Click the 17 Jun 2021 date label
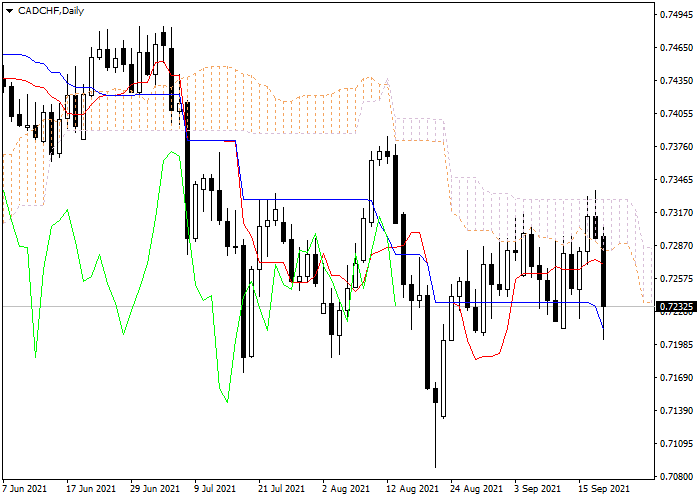700x500 pixels. 91,489
